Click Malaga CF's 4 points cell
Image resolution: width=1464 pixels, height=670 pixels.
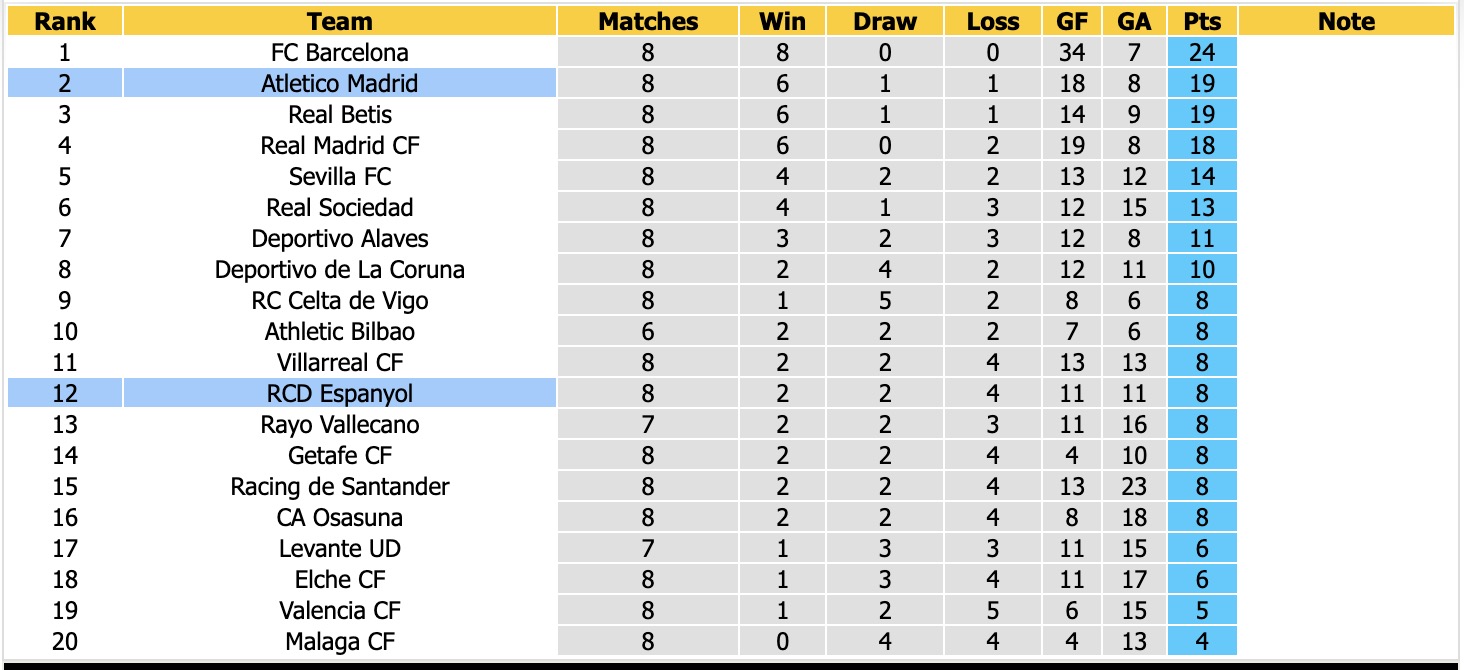[1202, 641]
